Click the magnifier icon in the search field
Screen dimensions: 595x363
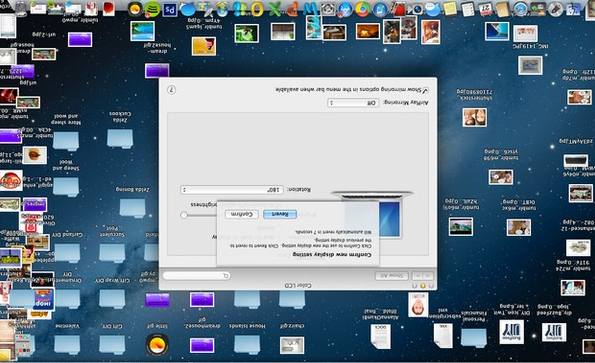click(226, 276)
